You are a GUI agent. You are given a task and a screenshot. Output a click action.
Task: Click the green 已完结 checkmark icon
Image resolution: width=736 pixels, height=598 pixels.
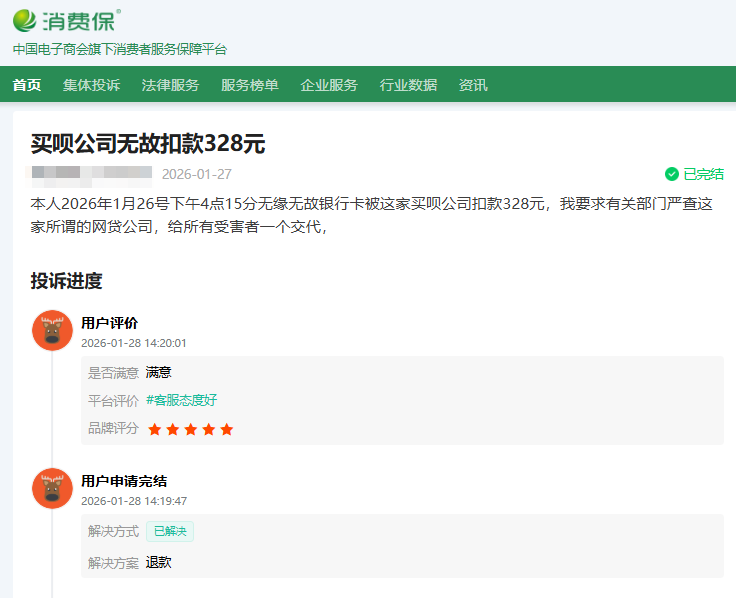[x=672, y=174]
